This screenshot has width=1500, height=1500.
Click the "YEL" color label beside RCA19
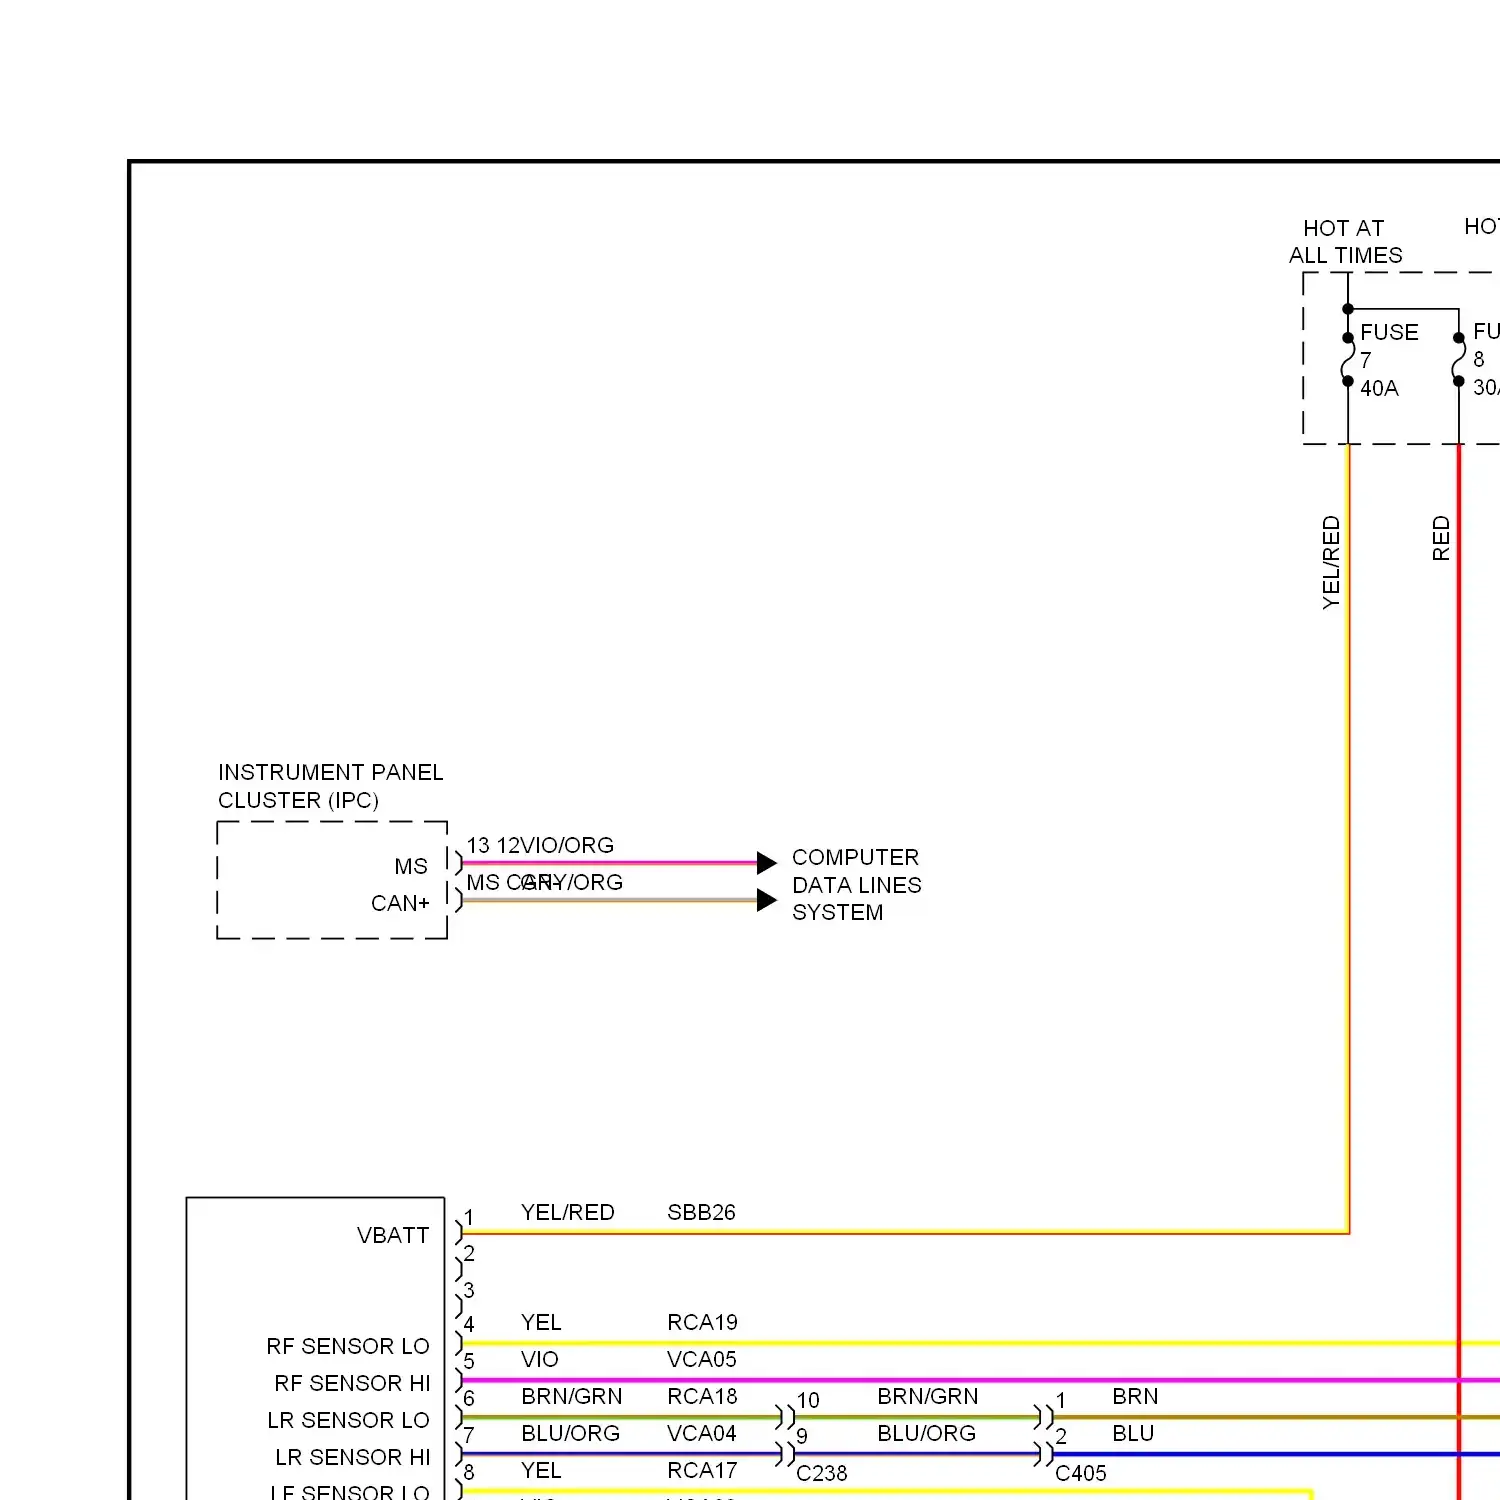(x=541, y=1322)
